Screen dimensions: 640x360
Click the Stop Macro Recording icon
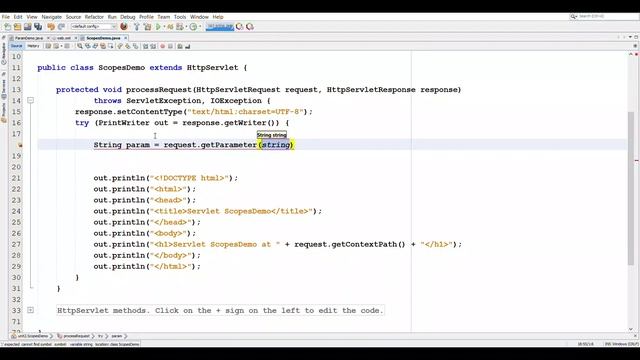click(170, 46)
